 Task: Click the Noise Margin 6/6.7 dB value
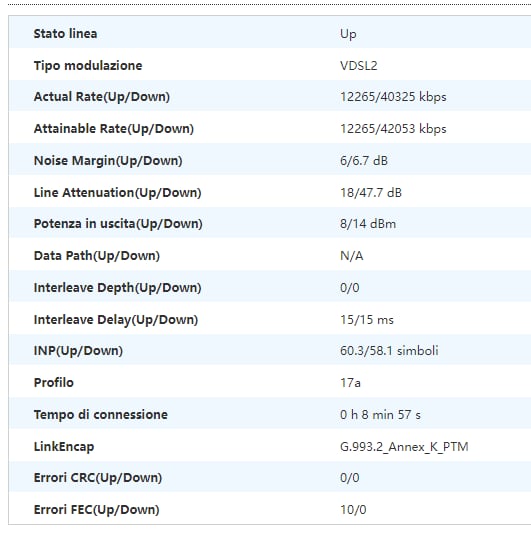[364, 160]
